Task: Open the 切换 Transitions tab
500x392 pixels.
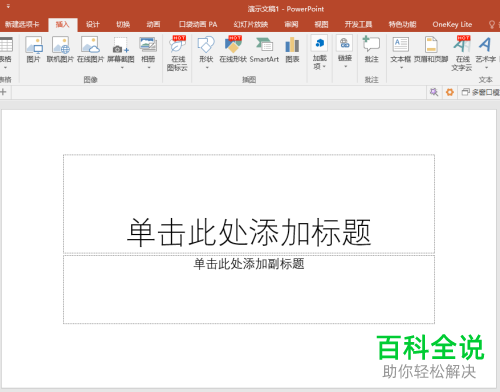Action: pyautogui.click(x=123, y=24)
